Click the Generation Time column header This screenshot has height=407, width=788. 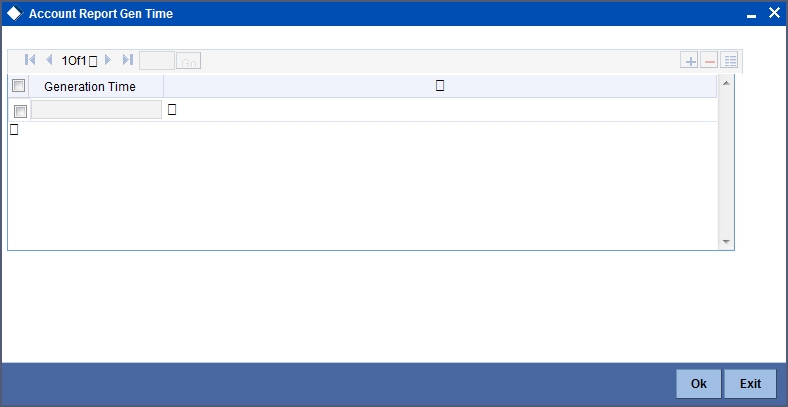coord(90,86)
